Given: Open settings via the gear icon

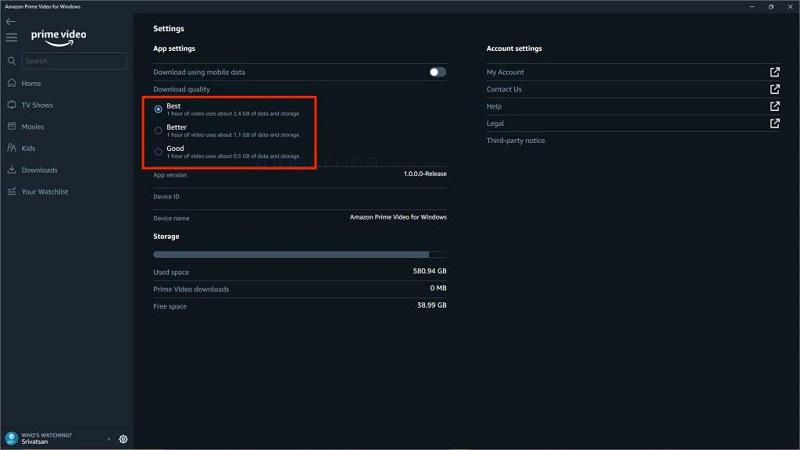Looking at the screenshot, I should click(x=123, y=439).
